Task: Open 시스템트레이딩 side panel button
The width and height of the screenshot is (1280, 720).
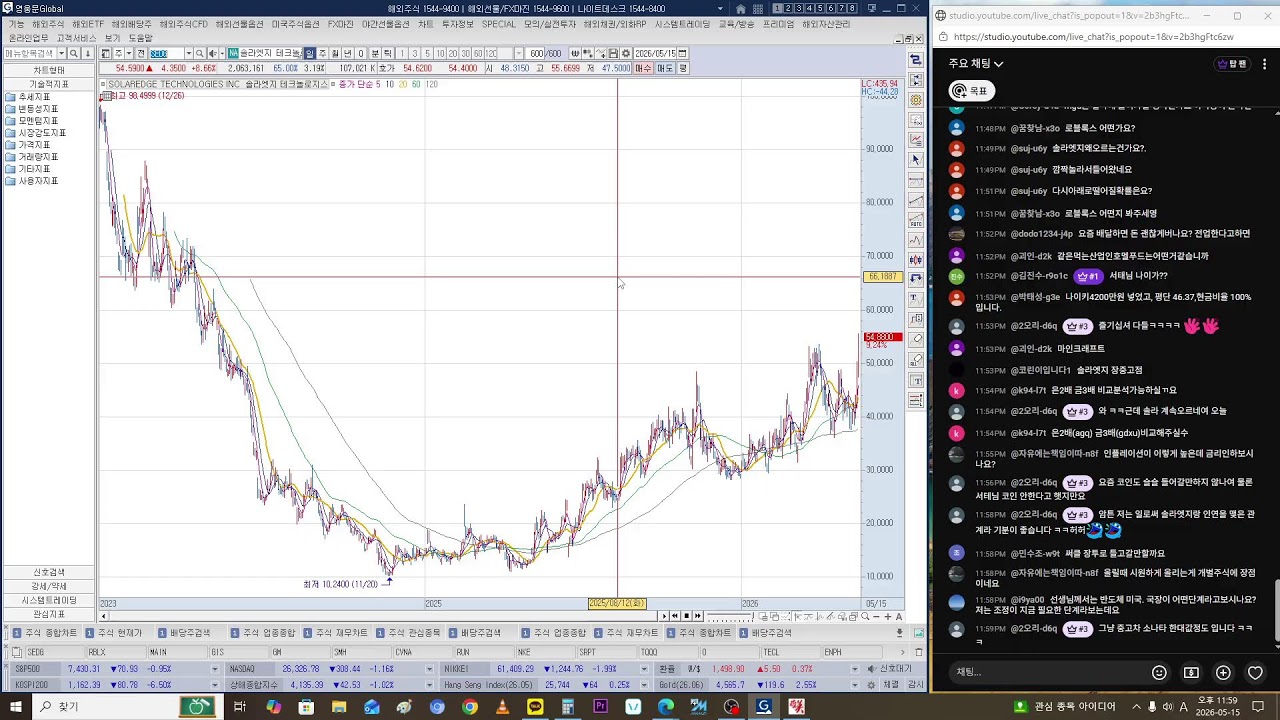Action: (48, 600)
